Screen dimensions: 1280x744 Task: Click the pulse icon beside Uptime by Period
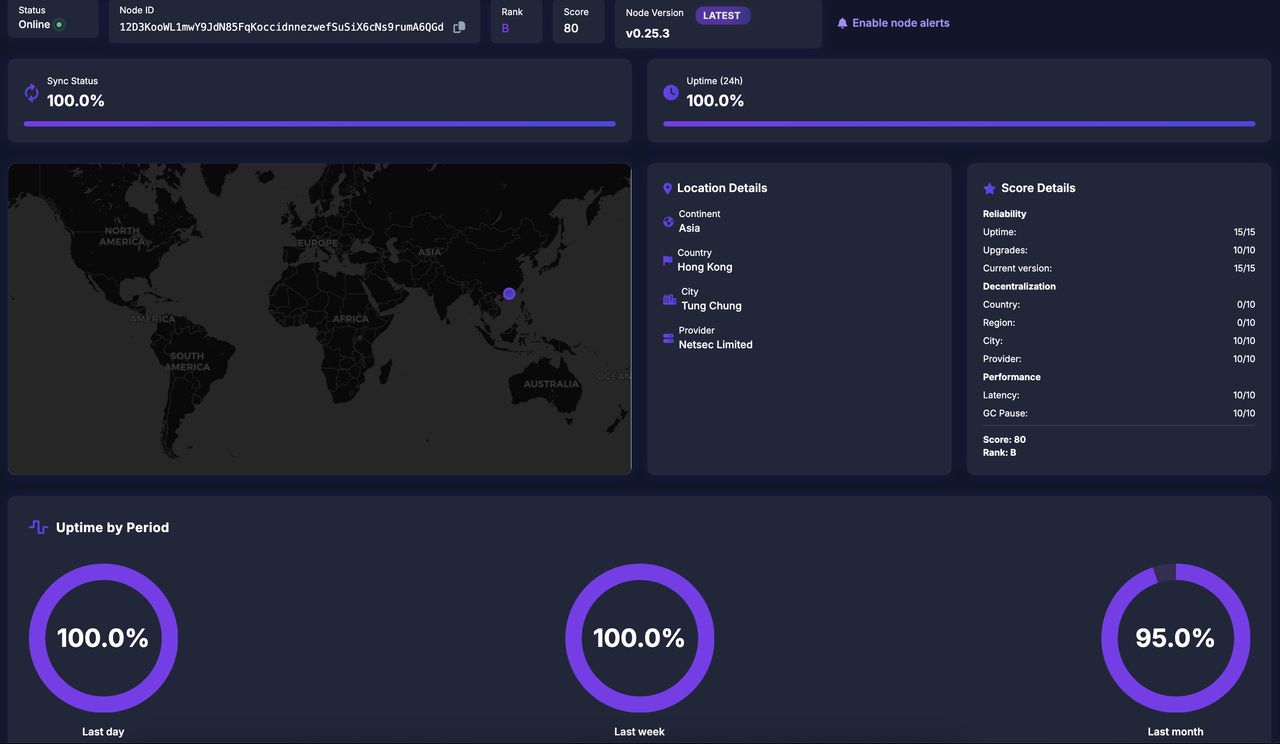37,527
